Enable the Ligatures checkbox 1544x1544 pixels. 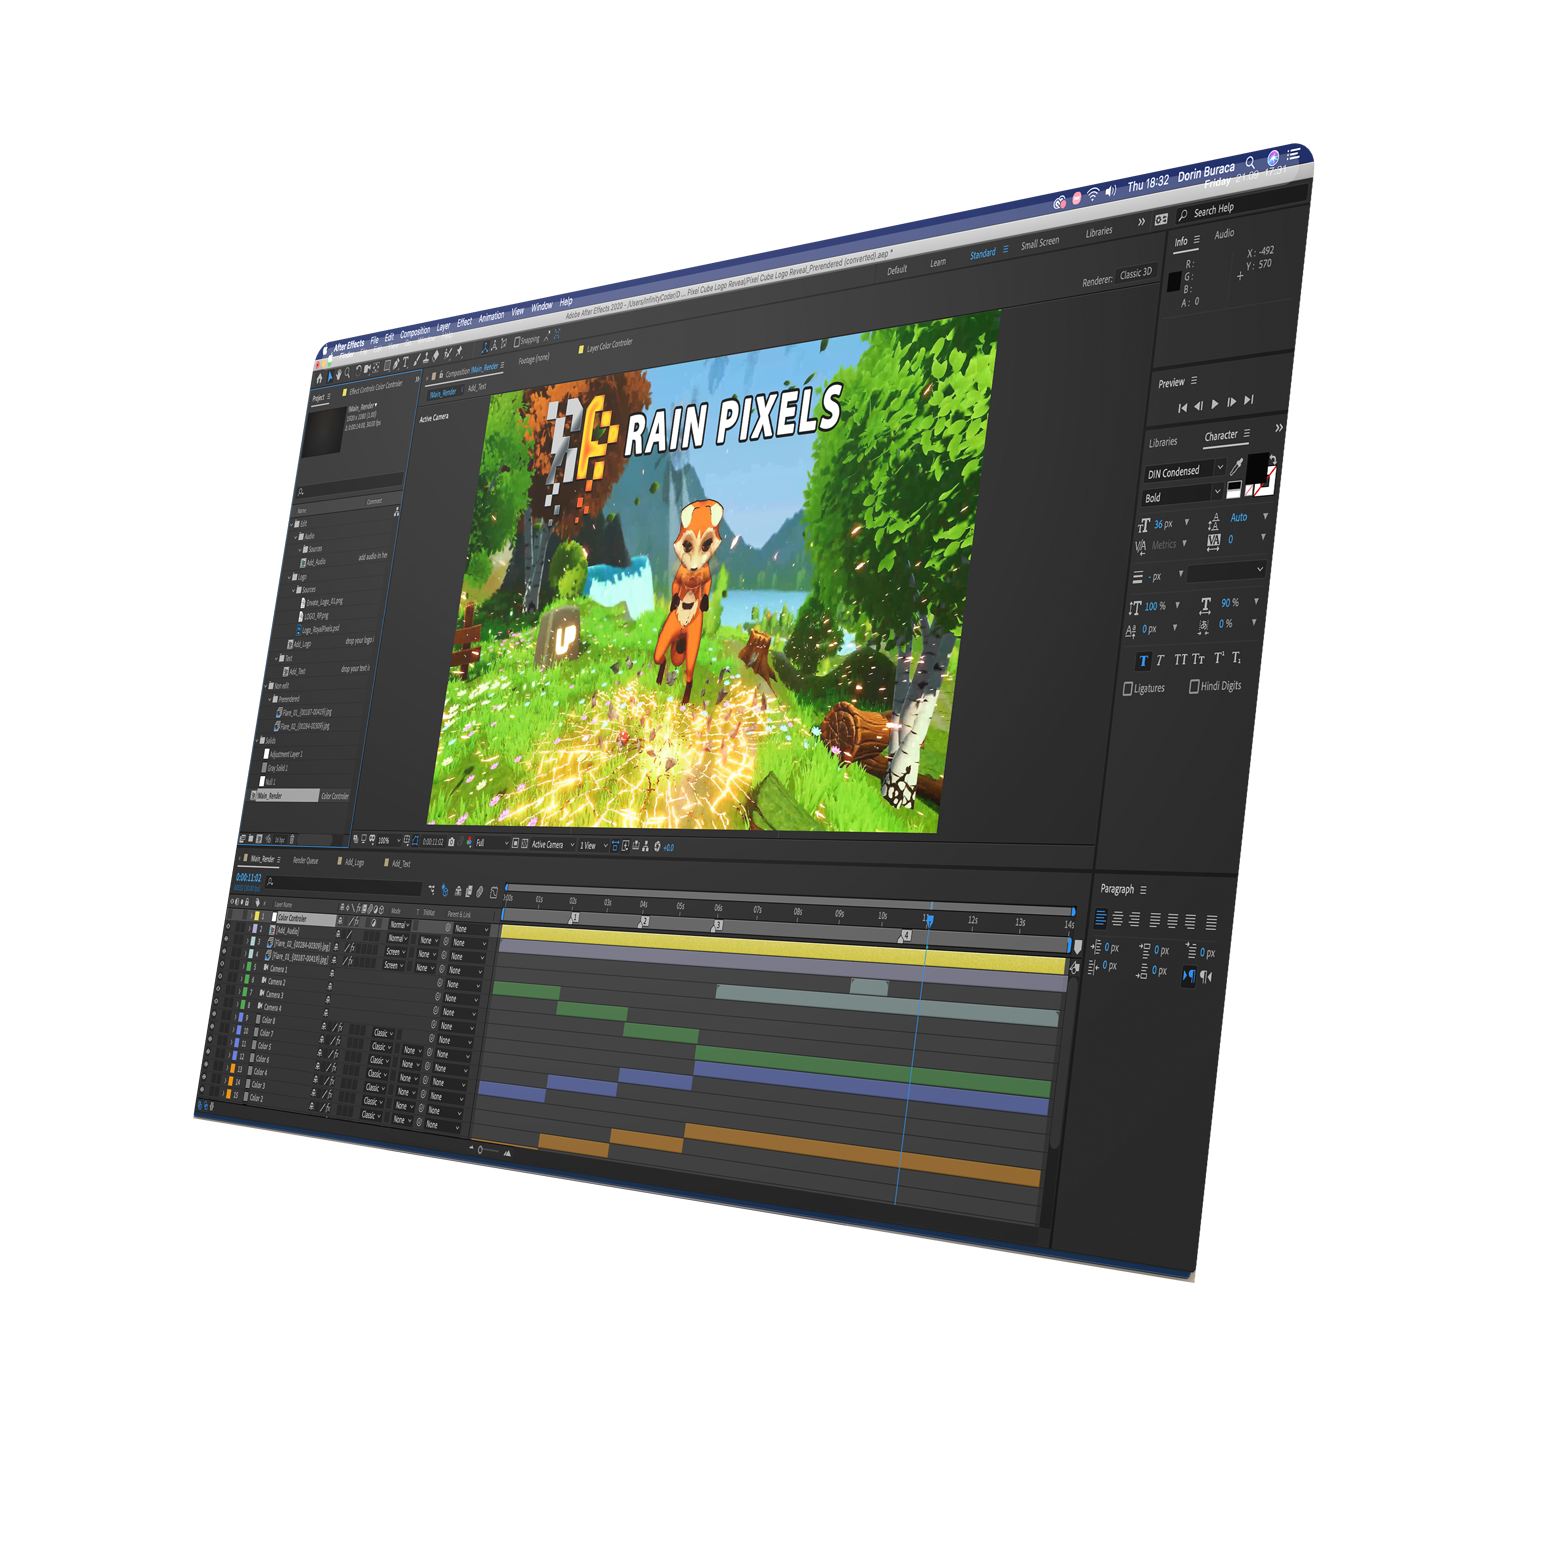coord(1128,689)
